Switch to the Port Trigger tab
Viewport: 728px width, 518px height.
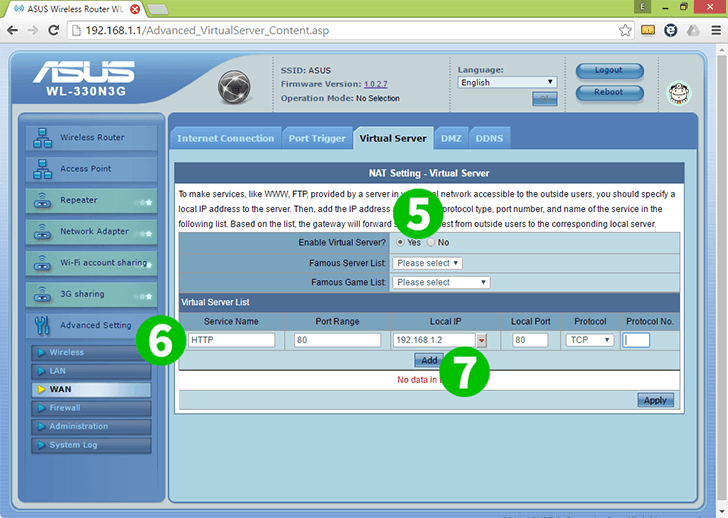[317, 138]
